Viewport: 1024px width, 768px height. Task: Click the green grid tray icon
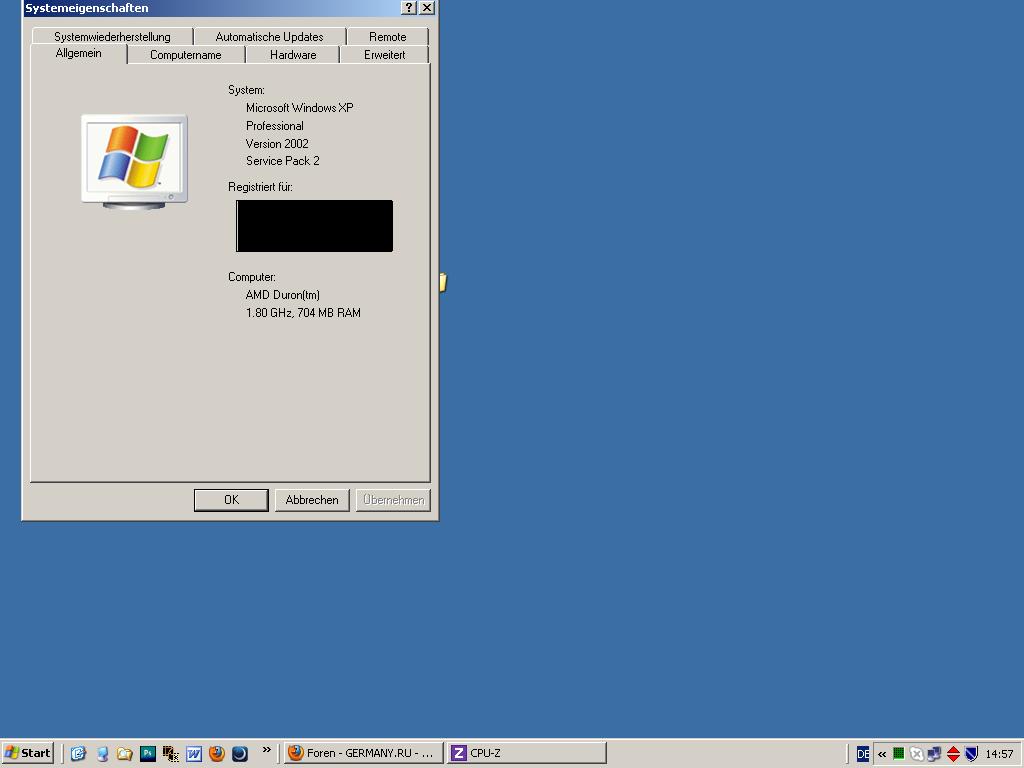click(x=899, y=754)
